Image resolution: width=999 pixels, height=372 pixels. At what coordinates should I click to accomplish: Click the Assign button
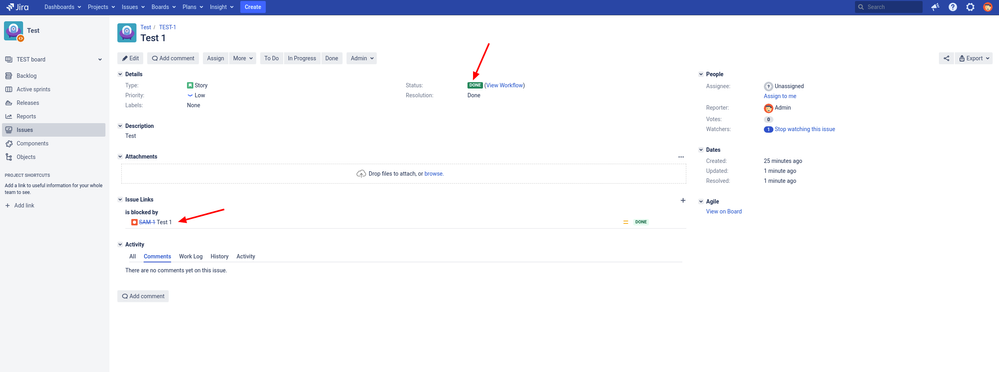tap(215, 58)
